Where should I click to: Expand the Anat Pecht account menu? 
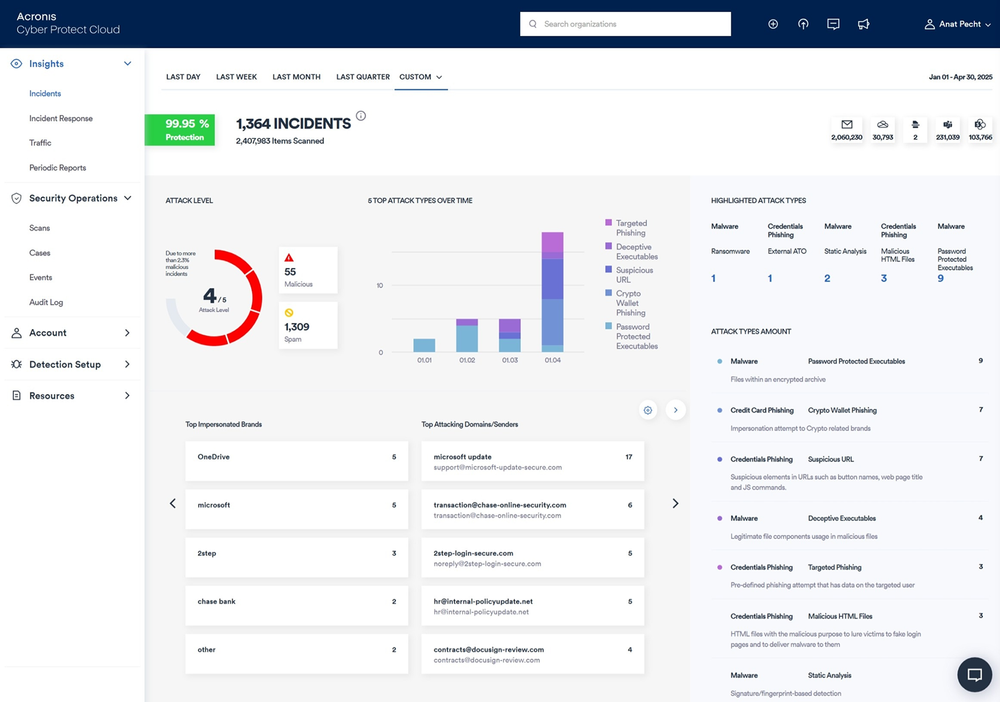point(957,23)
